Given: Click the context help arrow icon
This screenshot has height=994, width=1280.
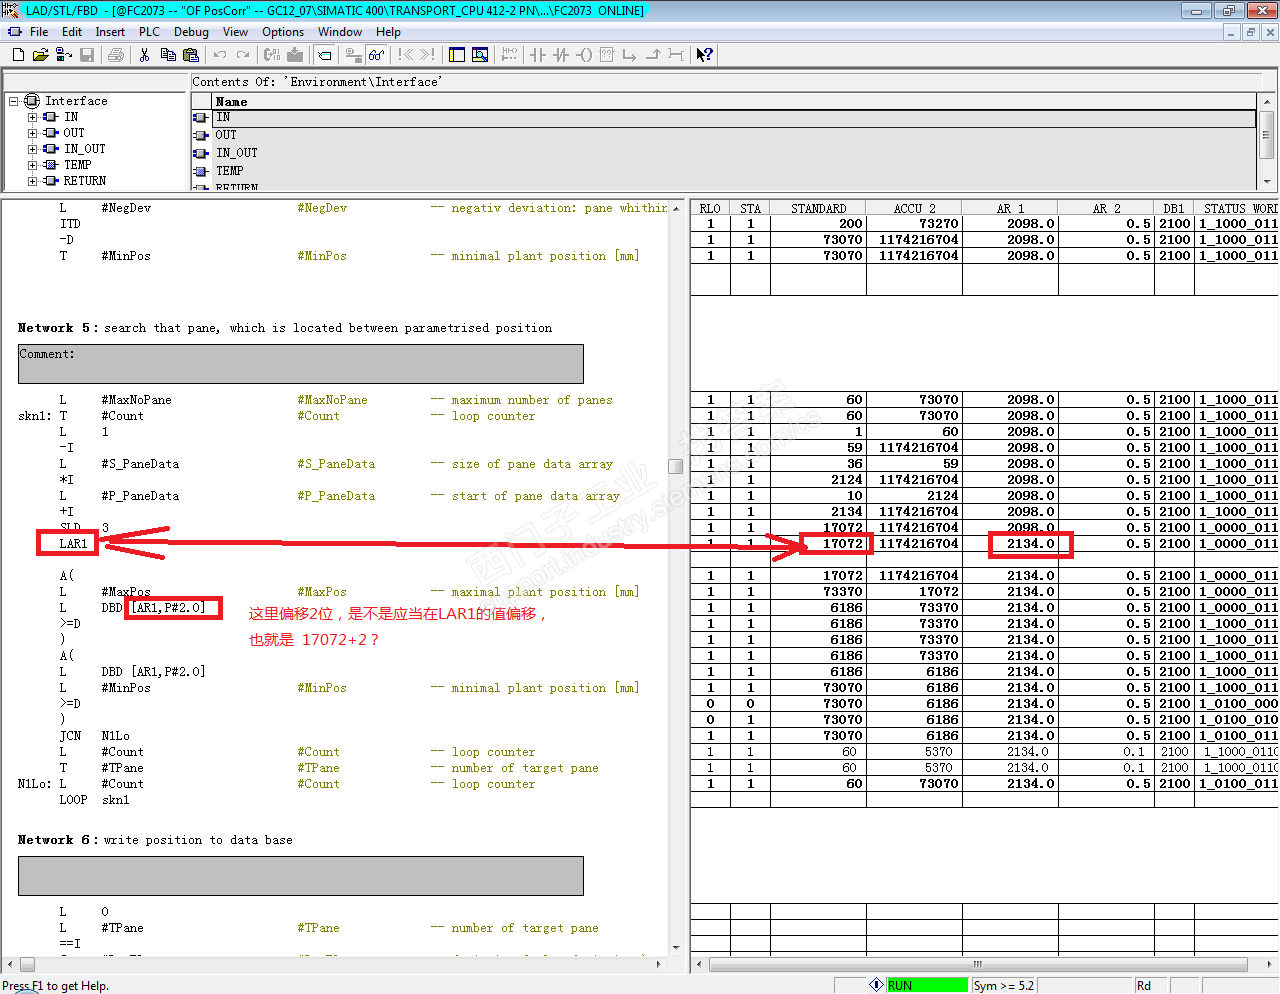Looking at the screenshot, I should pos(704,55).
